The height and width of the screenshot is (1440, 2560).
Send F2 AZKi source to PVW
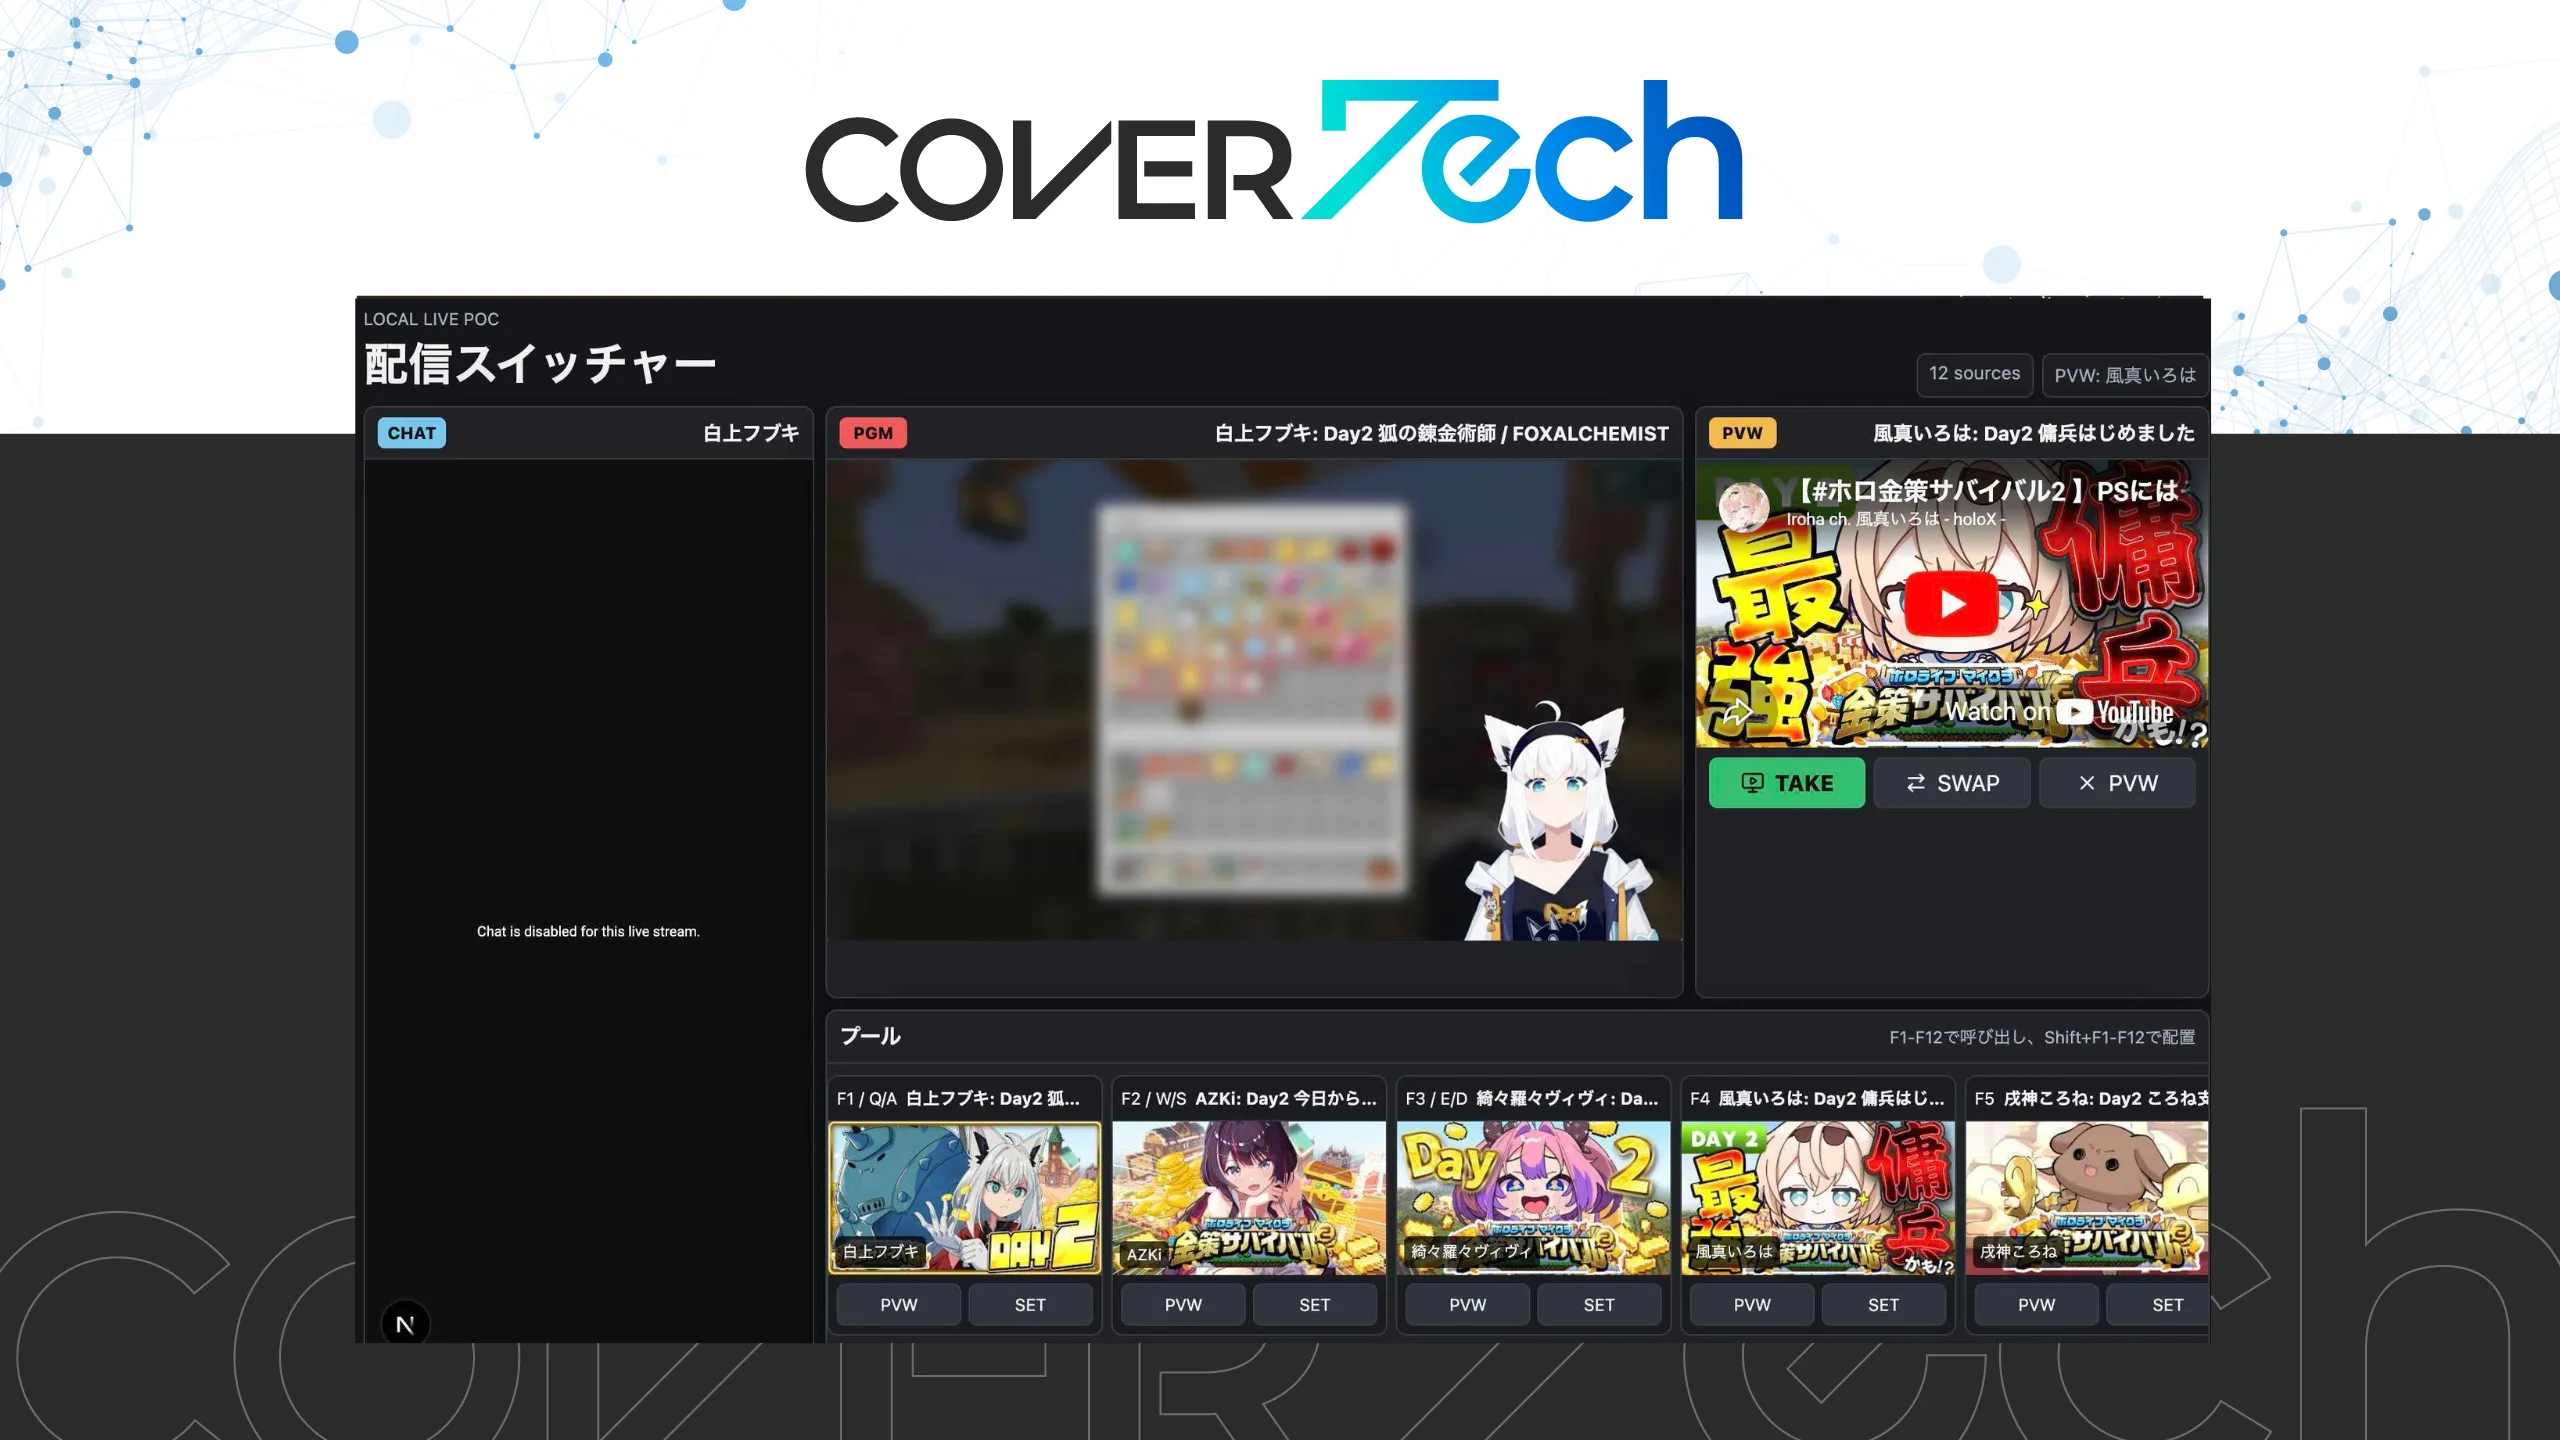coord(1183,1305)
